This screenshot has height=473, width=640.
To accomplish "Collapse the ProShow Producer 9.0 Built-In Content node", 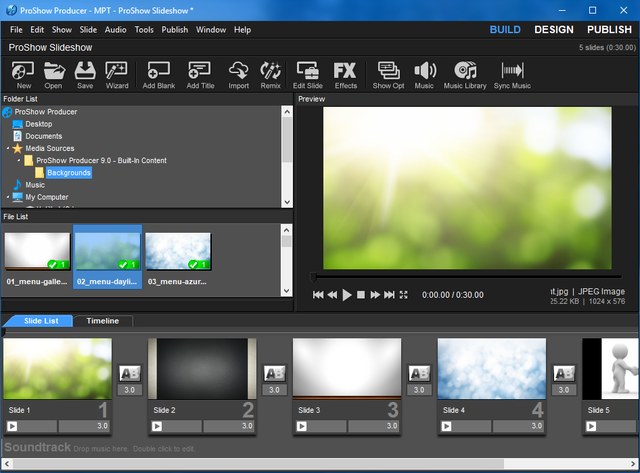I will (19, 160).
